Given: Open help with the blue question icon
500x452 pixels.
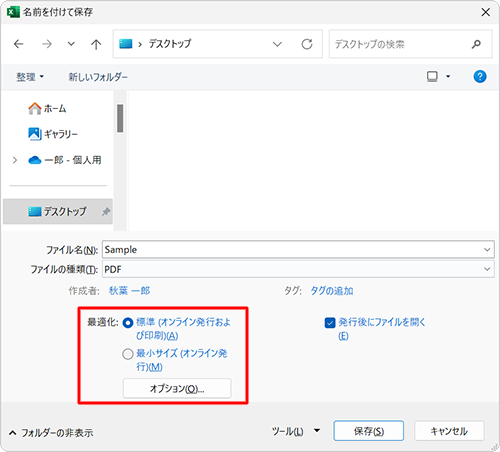Looking at the screenshot, I should (x=480, y=77).
